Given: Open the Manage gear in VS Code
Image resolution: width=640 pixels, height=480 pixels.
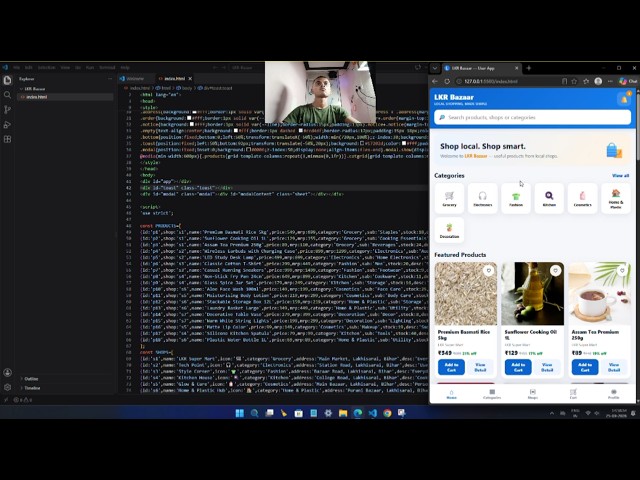Looking at the screenshot, I should click(7, 387).
